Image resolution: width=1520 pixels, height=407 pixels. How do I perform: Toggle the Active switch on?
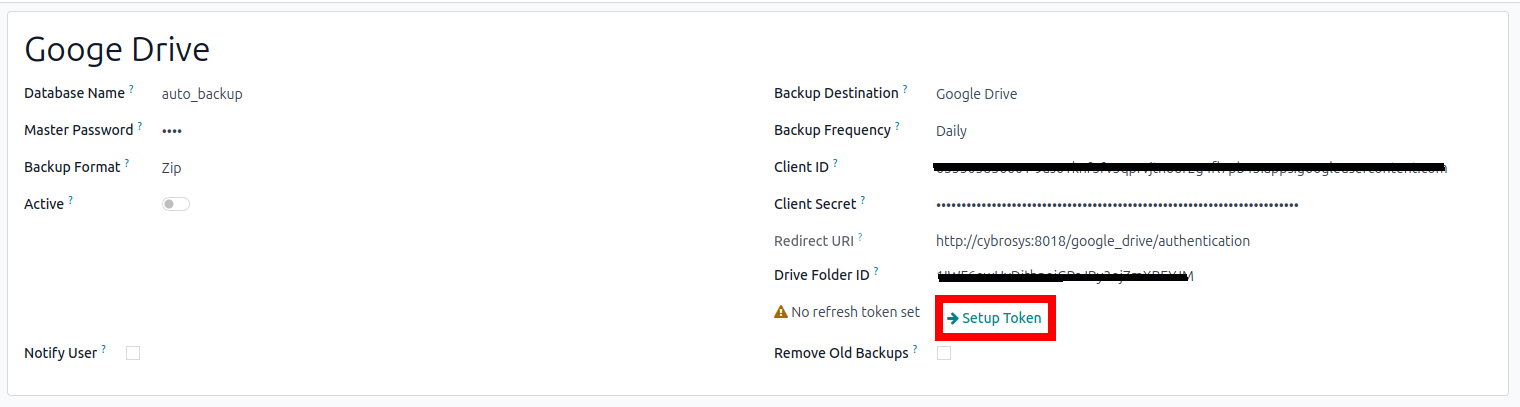click(x=176, y=204)
